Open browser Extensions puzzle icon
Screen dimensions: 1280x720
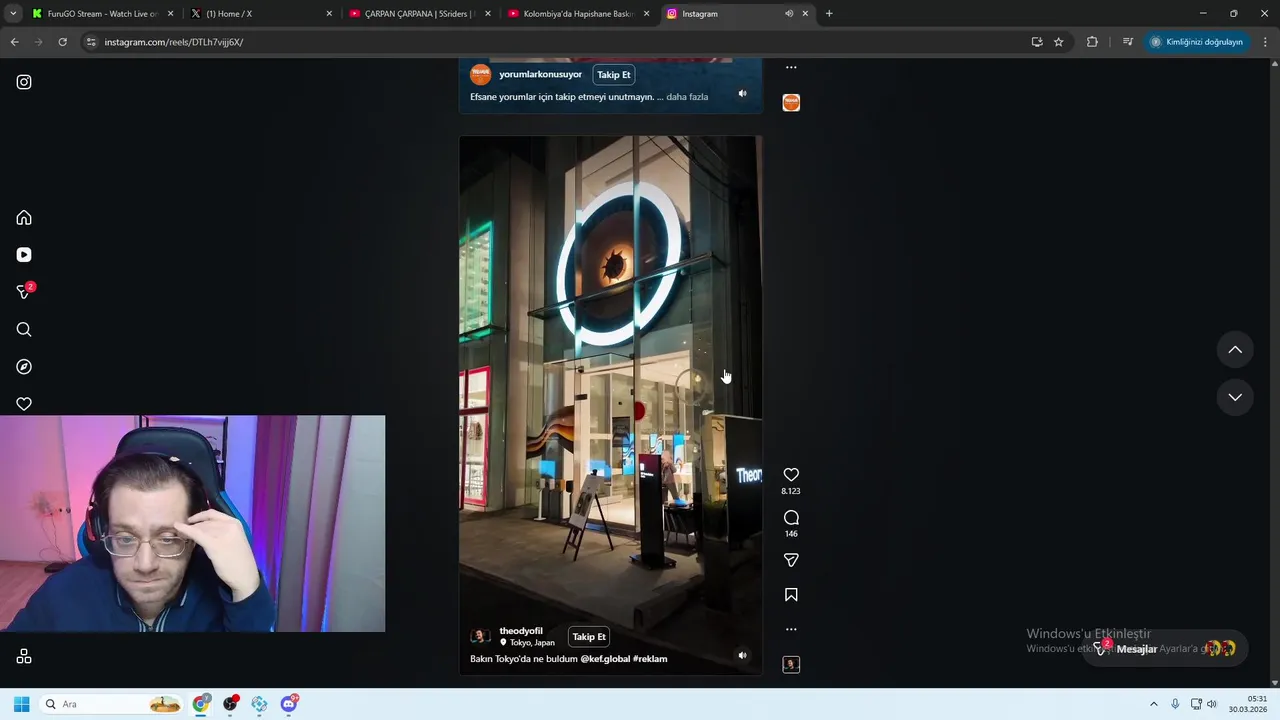pyautogui.click(x=1092, y=42)
